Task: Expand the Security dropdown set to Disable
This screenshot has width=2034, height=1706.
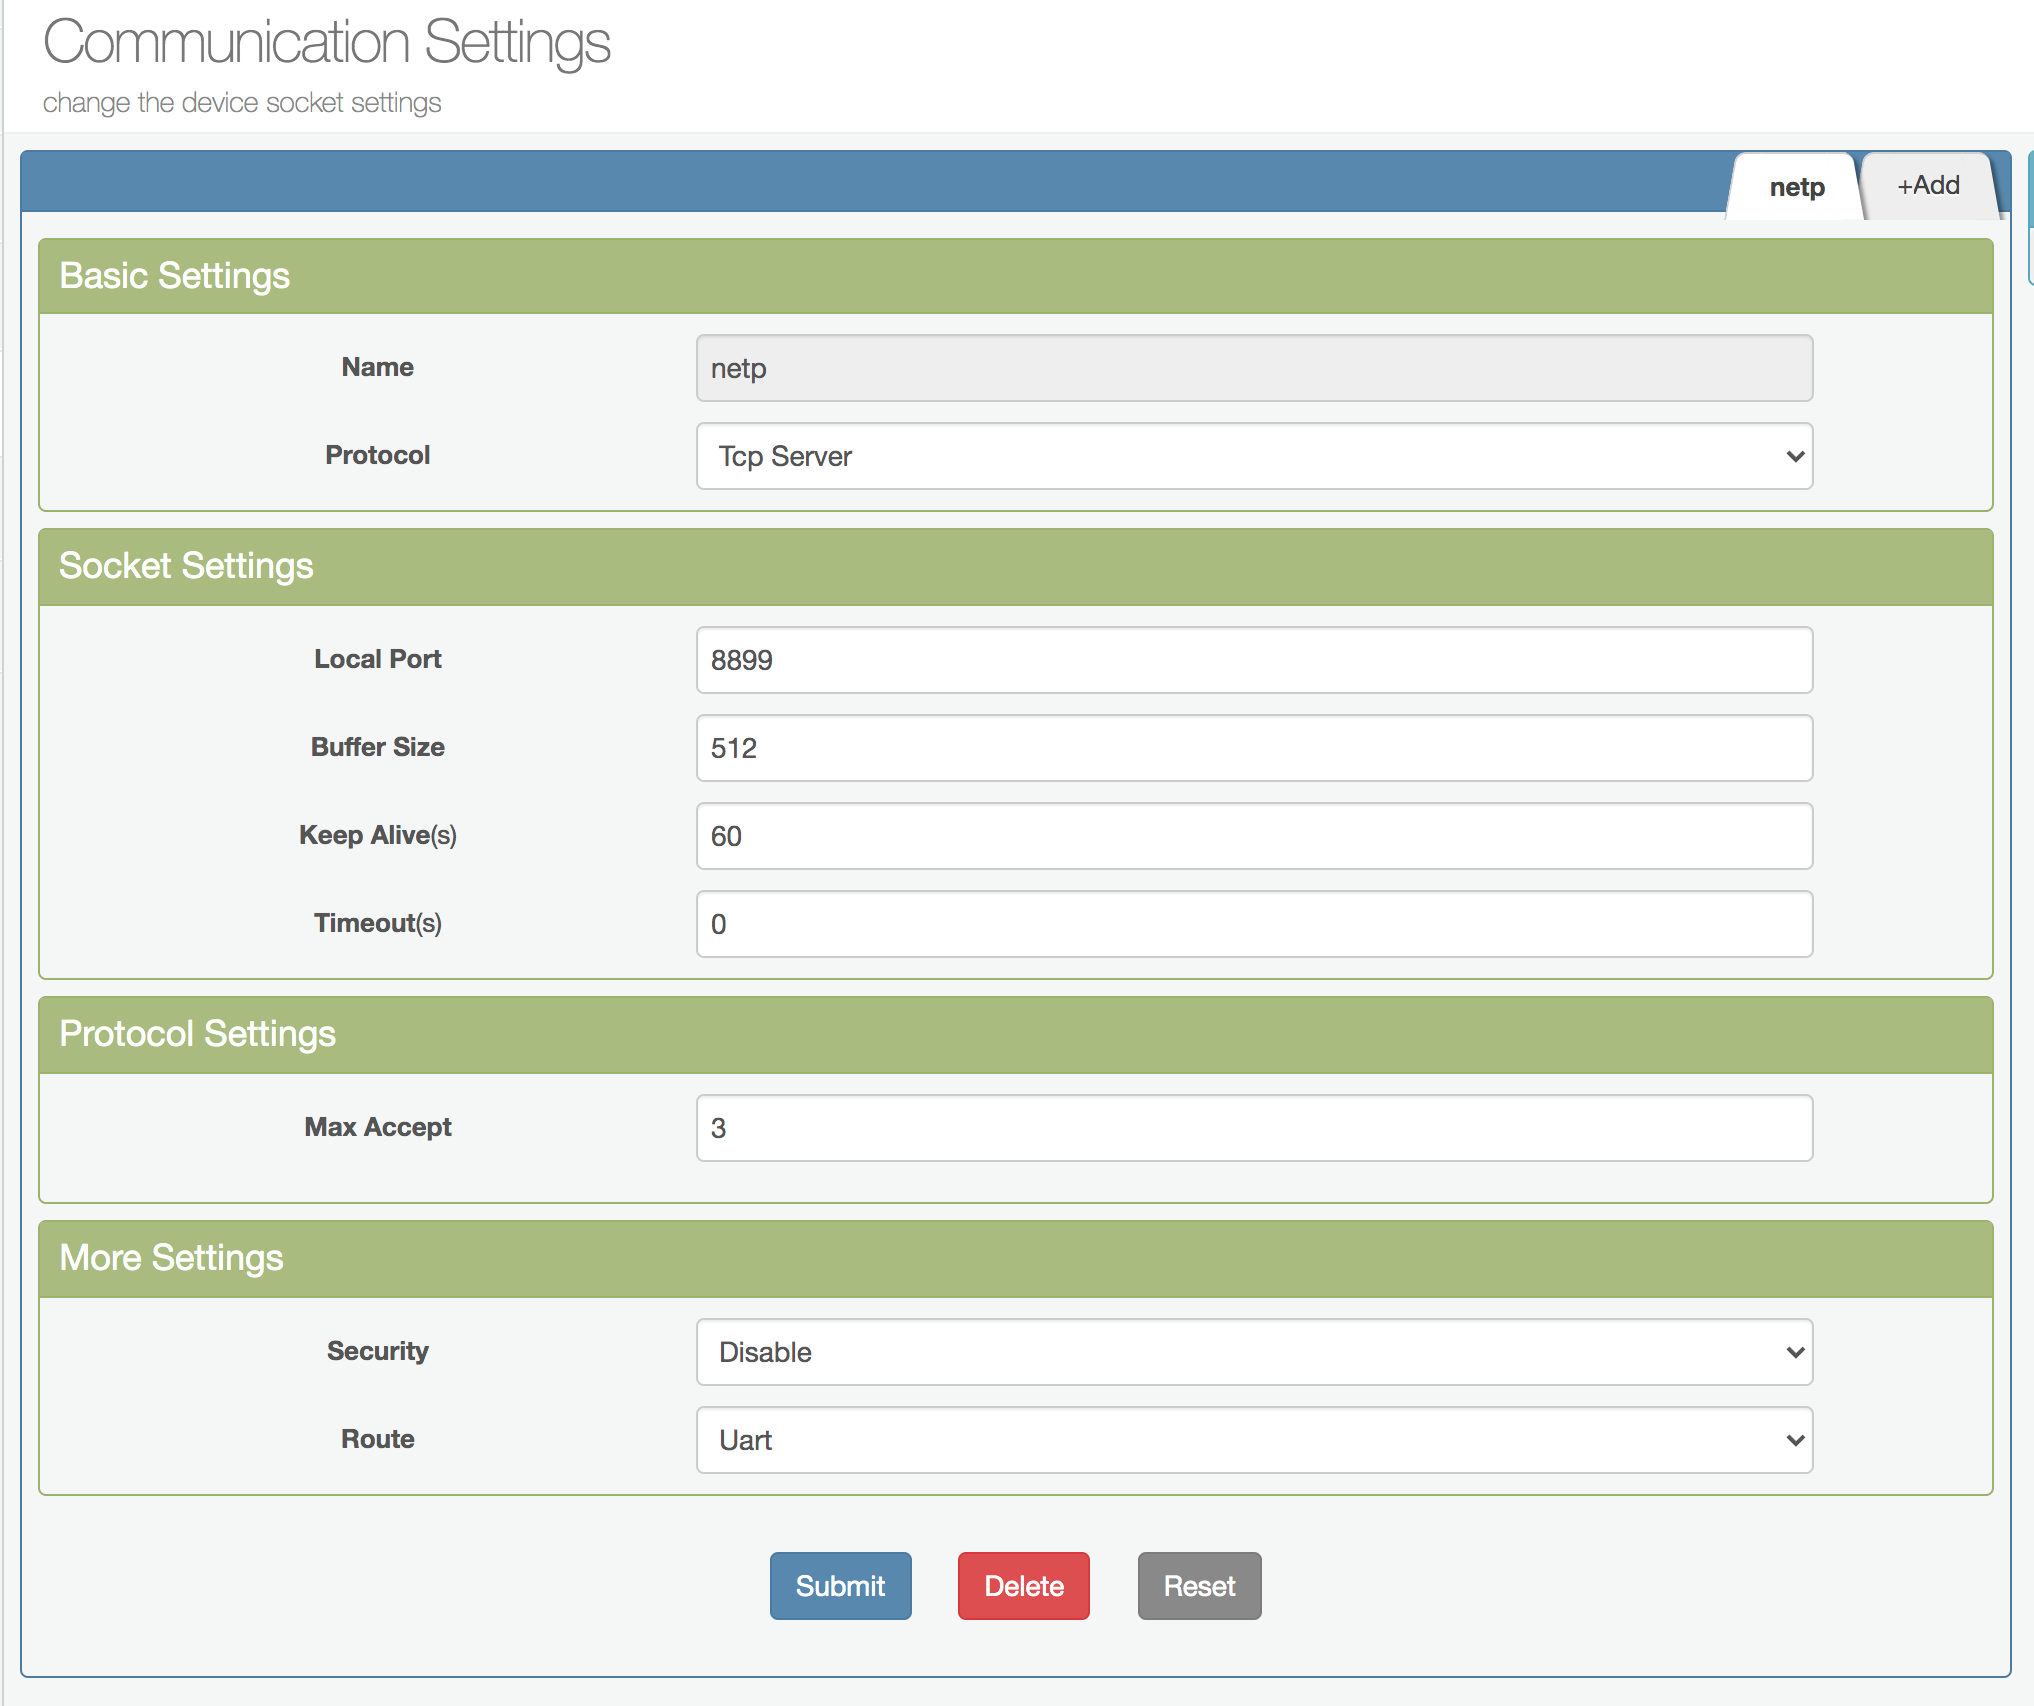Action: 1254,1352
